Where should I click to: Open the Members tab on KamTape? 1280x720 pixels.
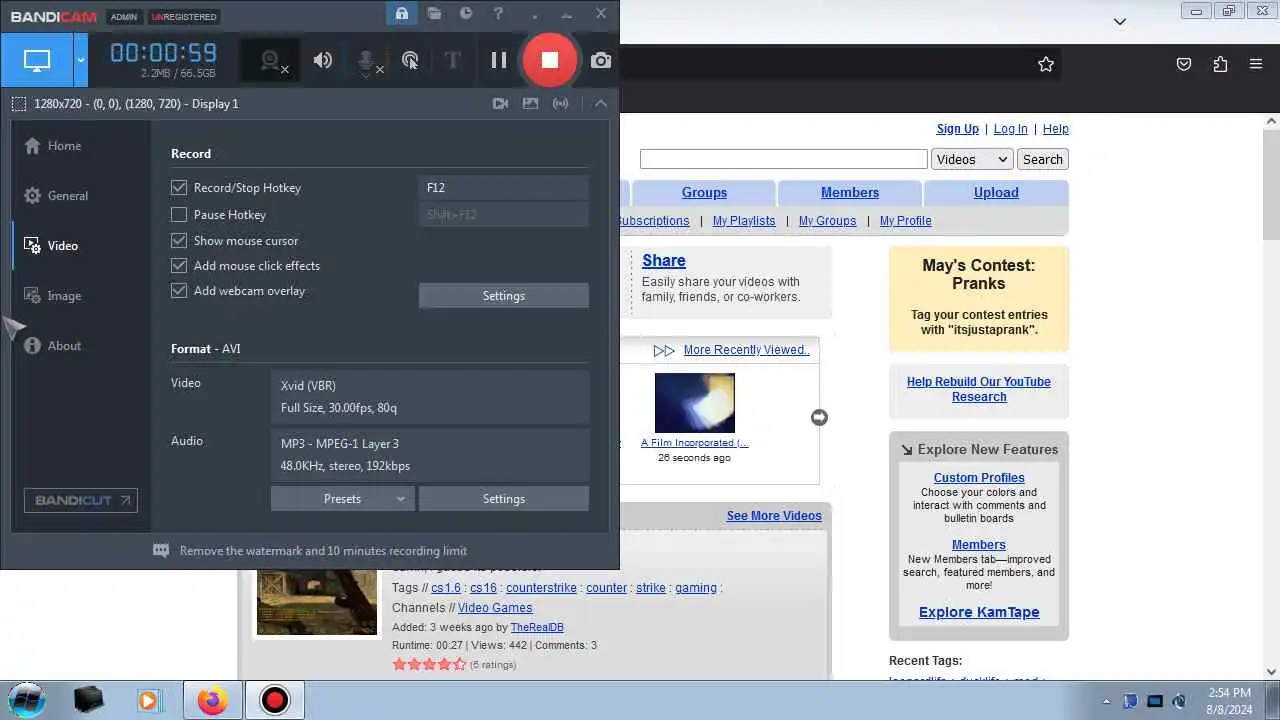click(850, 193)
